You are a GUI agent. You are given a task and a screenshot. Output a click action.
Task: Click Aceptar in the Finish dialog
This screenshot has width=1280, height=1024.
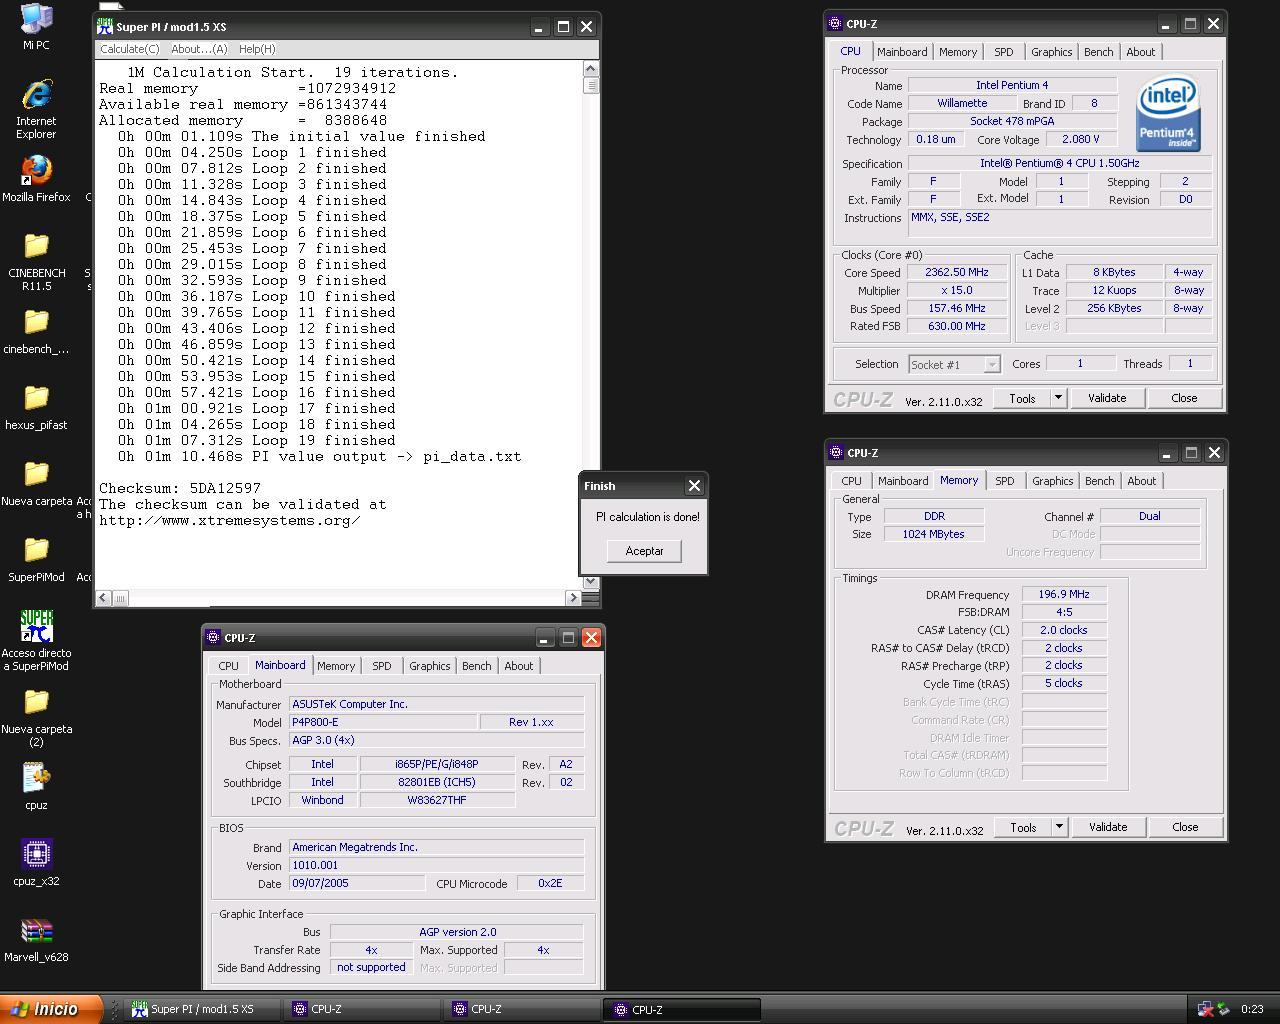pyautogui.click(x=644, y=551)
